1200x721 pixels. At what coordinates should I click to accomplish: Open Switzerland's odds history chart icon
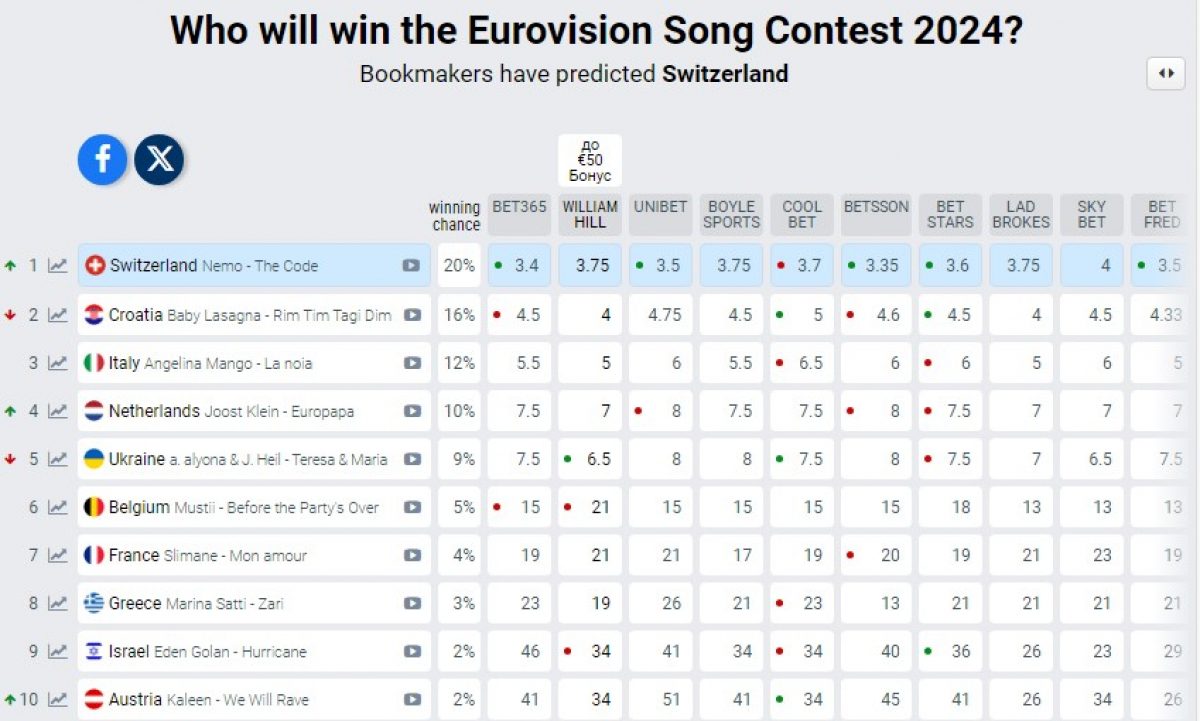tap(58, 266)
